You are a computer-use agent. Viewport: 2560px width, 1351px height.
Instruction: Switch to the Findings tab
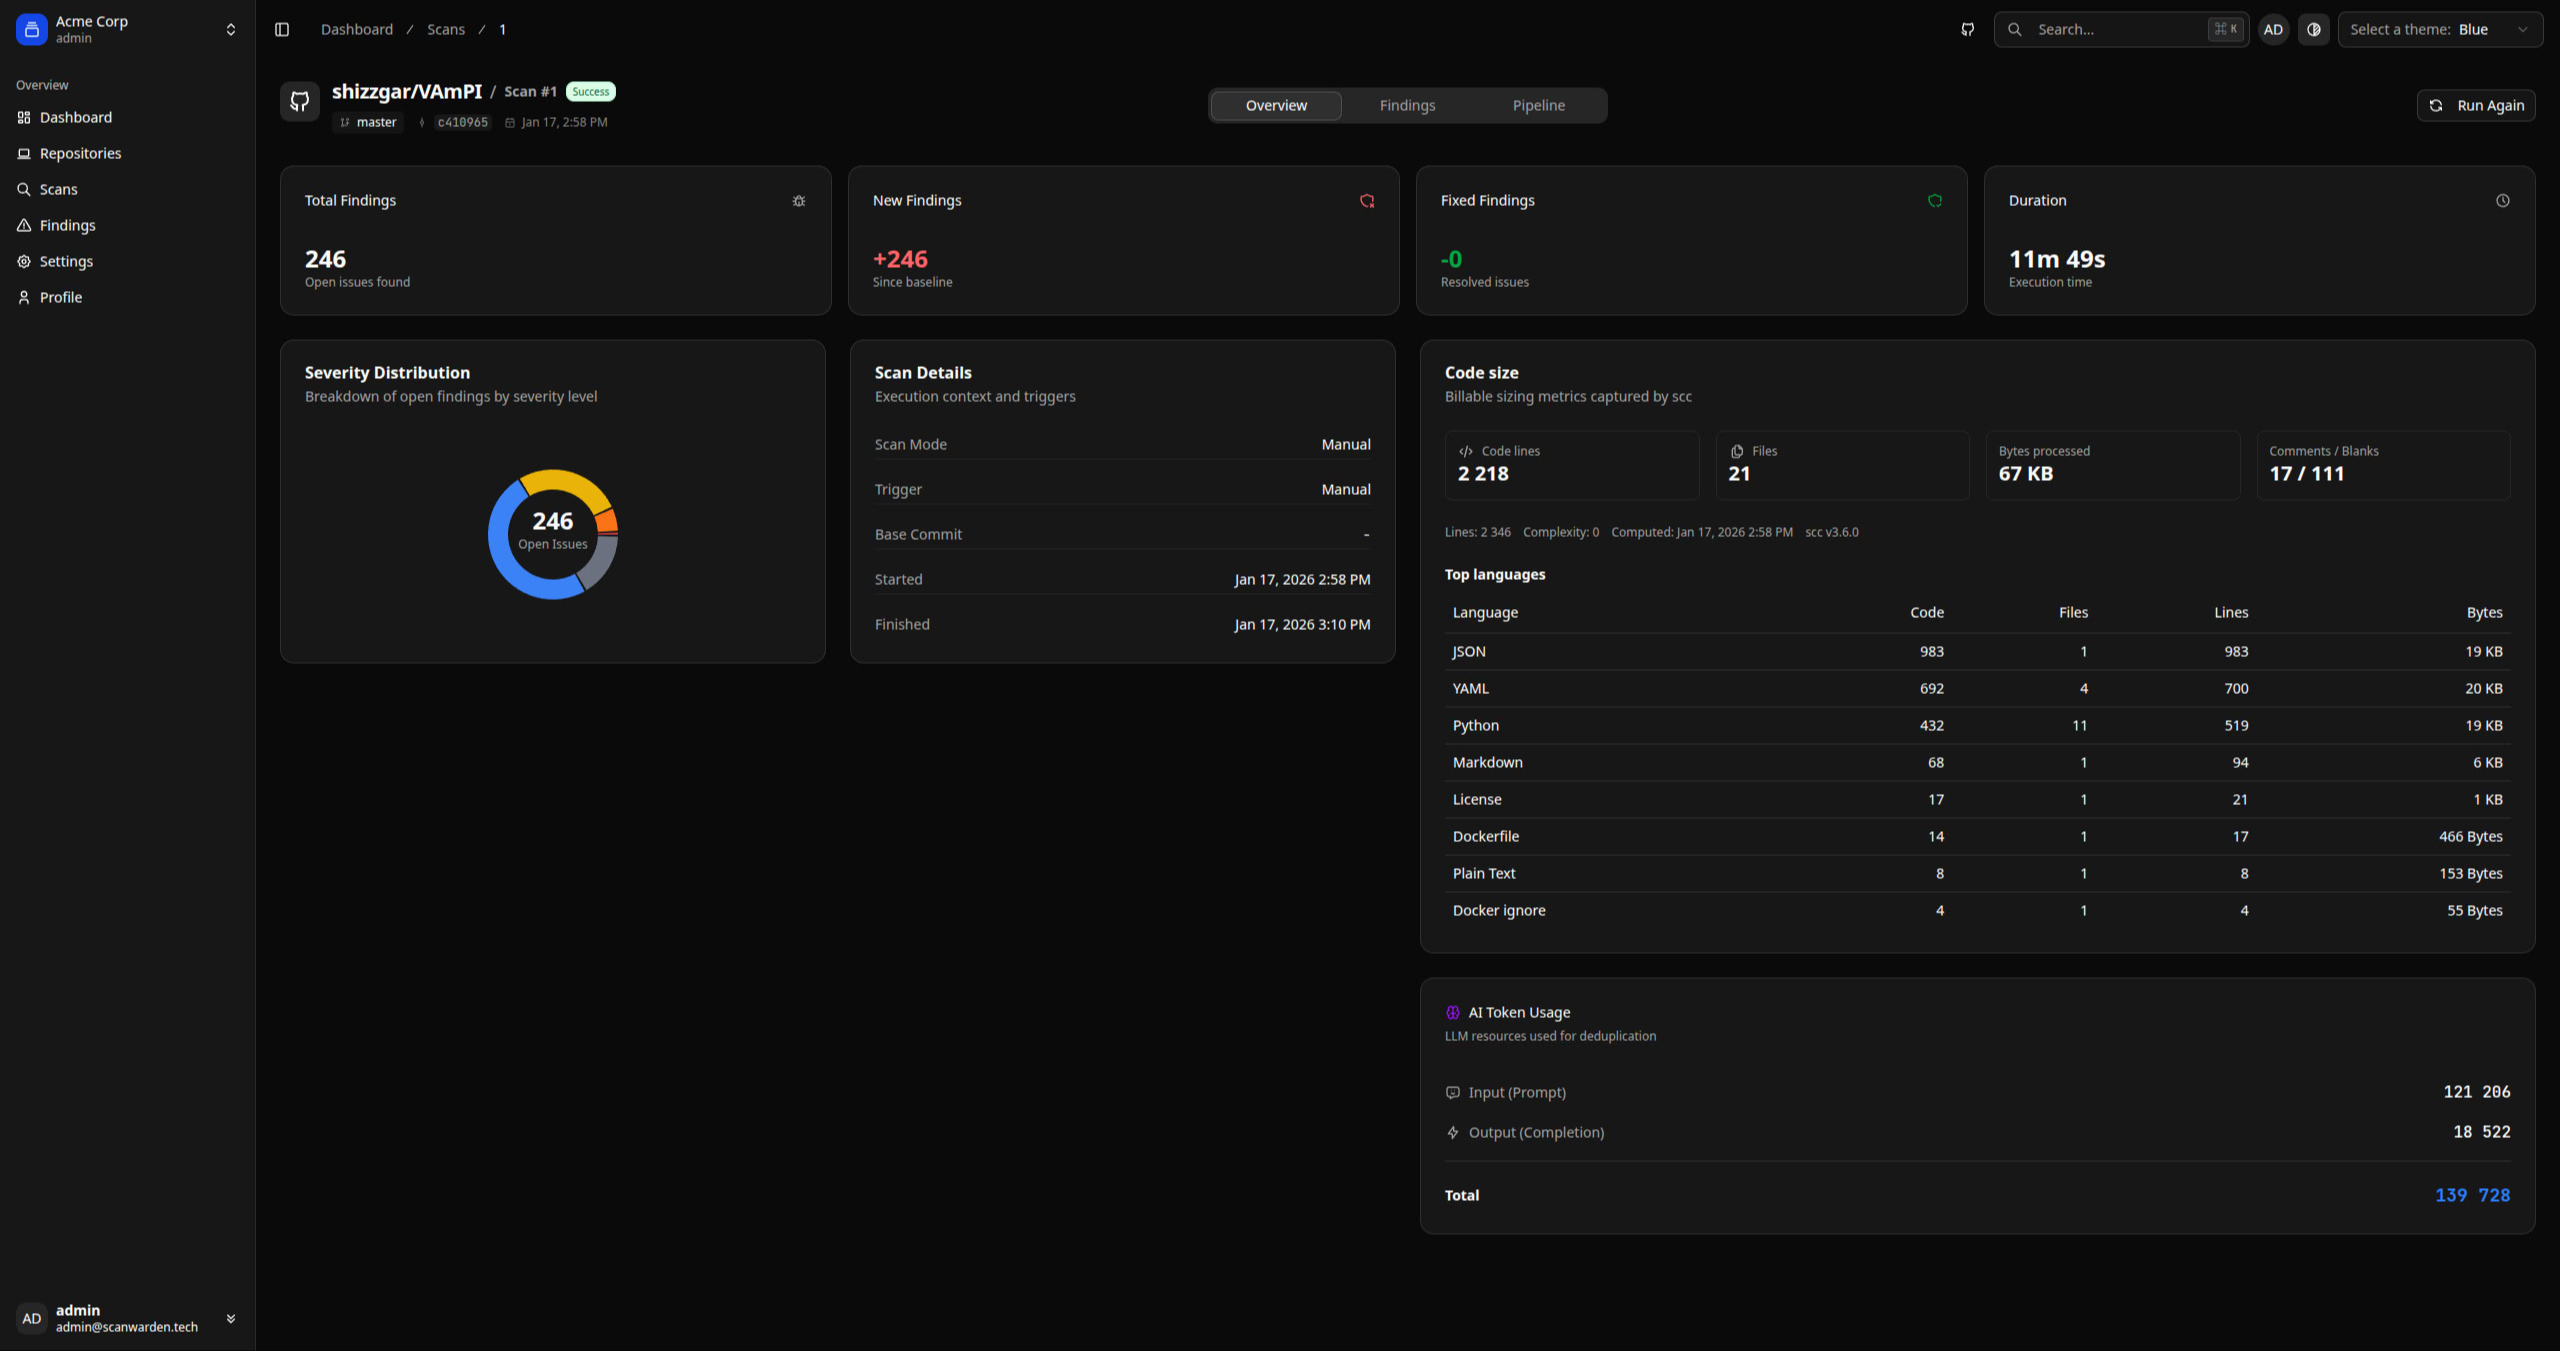point(1407,105)
